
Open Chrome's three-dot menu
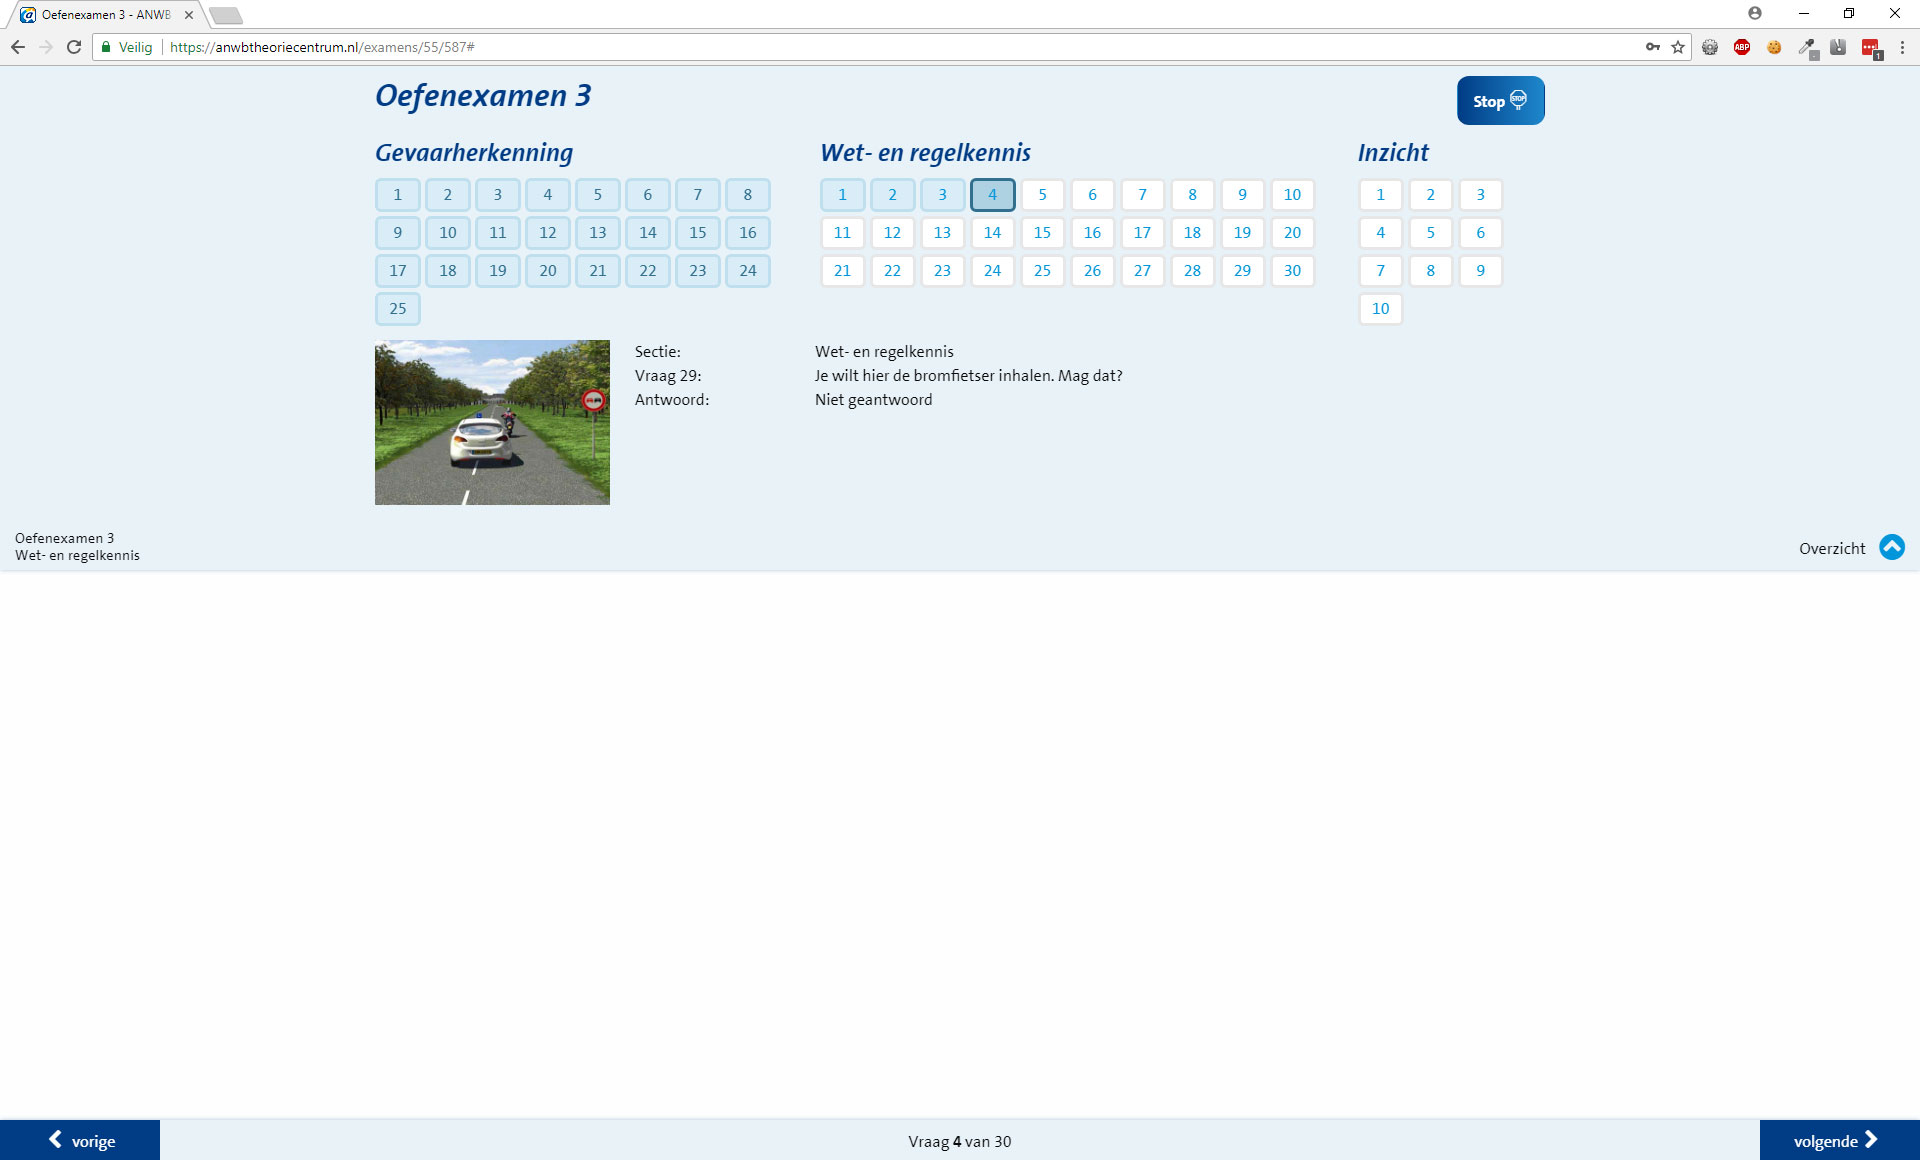click(x=1902, y=47)
